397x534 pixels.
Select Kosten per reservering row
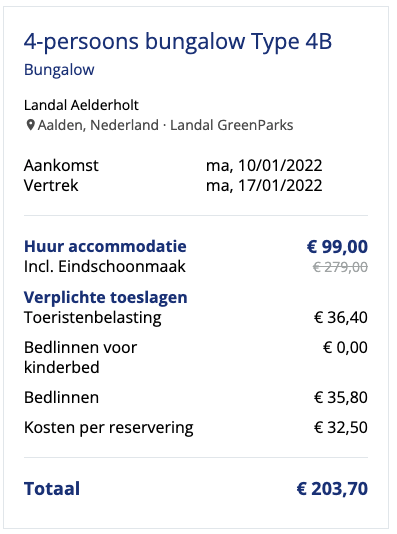click(196, 427)
